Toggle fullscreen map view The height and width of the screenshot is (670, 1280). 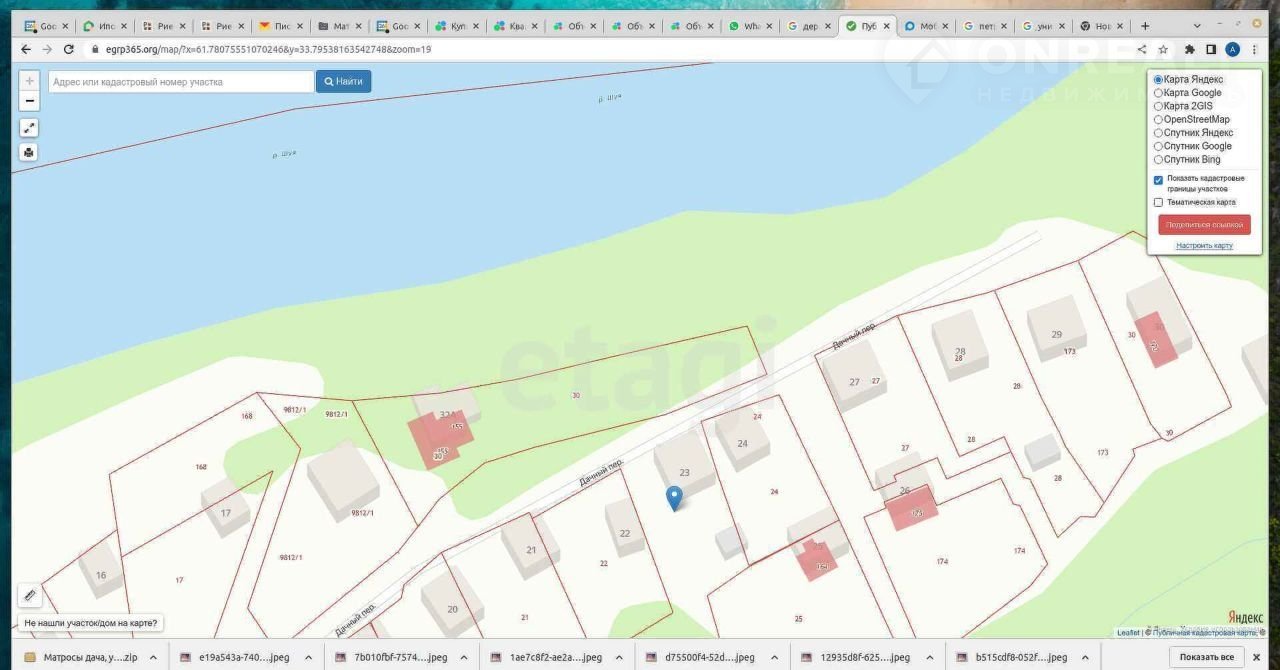[29, 128]
